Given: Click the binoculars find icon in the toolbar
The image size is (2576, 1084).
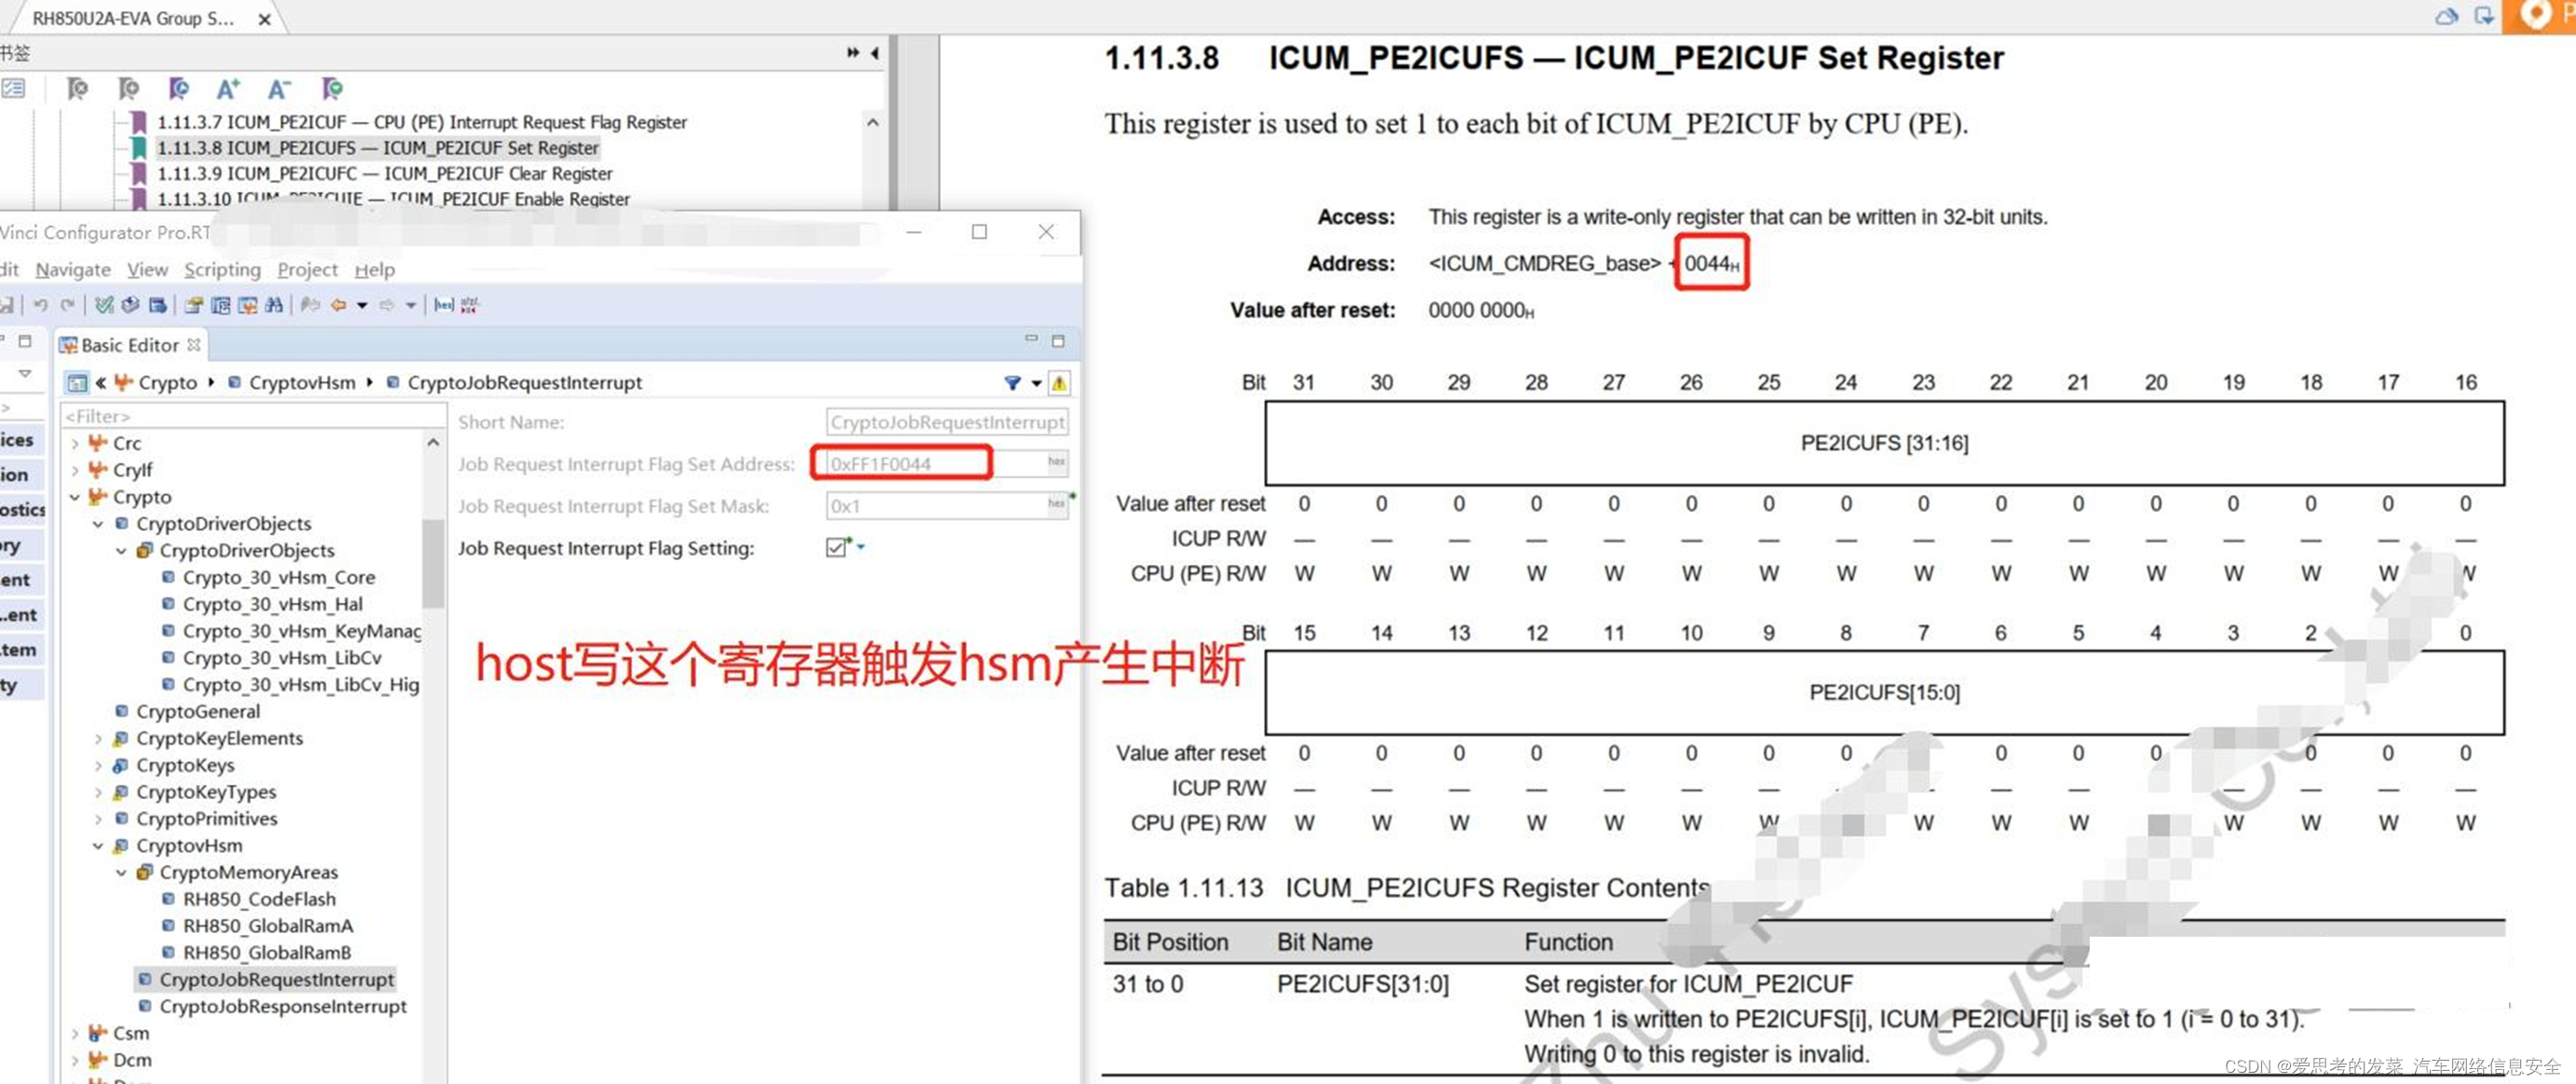Looking at the screenshot, I should tap(274, 305).
